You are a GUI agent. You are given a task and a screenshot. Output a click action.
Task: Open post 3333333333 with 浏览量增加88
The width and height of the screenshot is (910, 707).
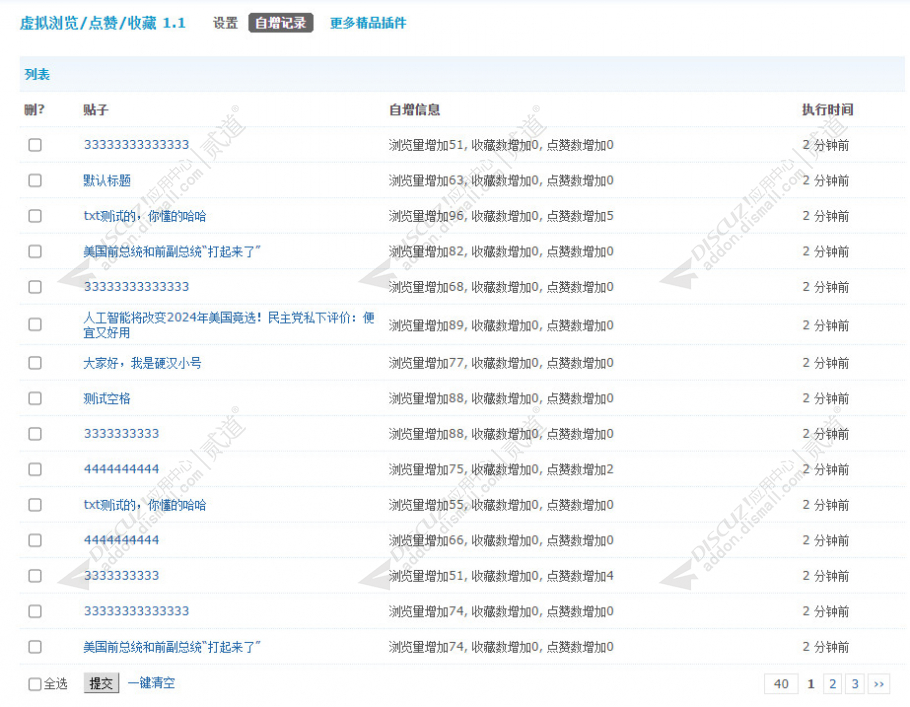pos(121,434)
